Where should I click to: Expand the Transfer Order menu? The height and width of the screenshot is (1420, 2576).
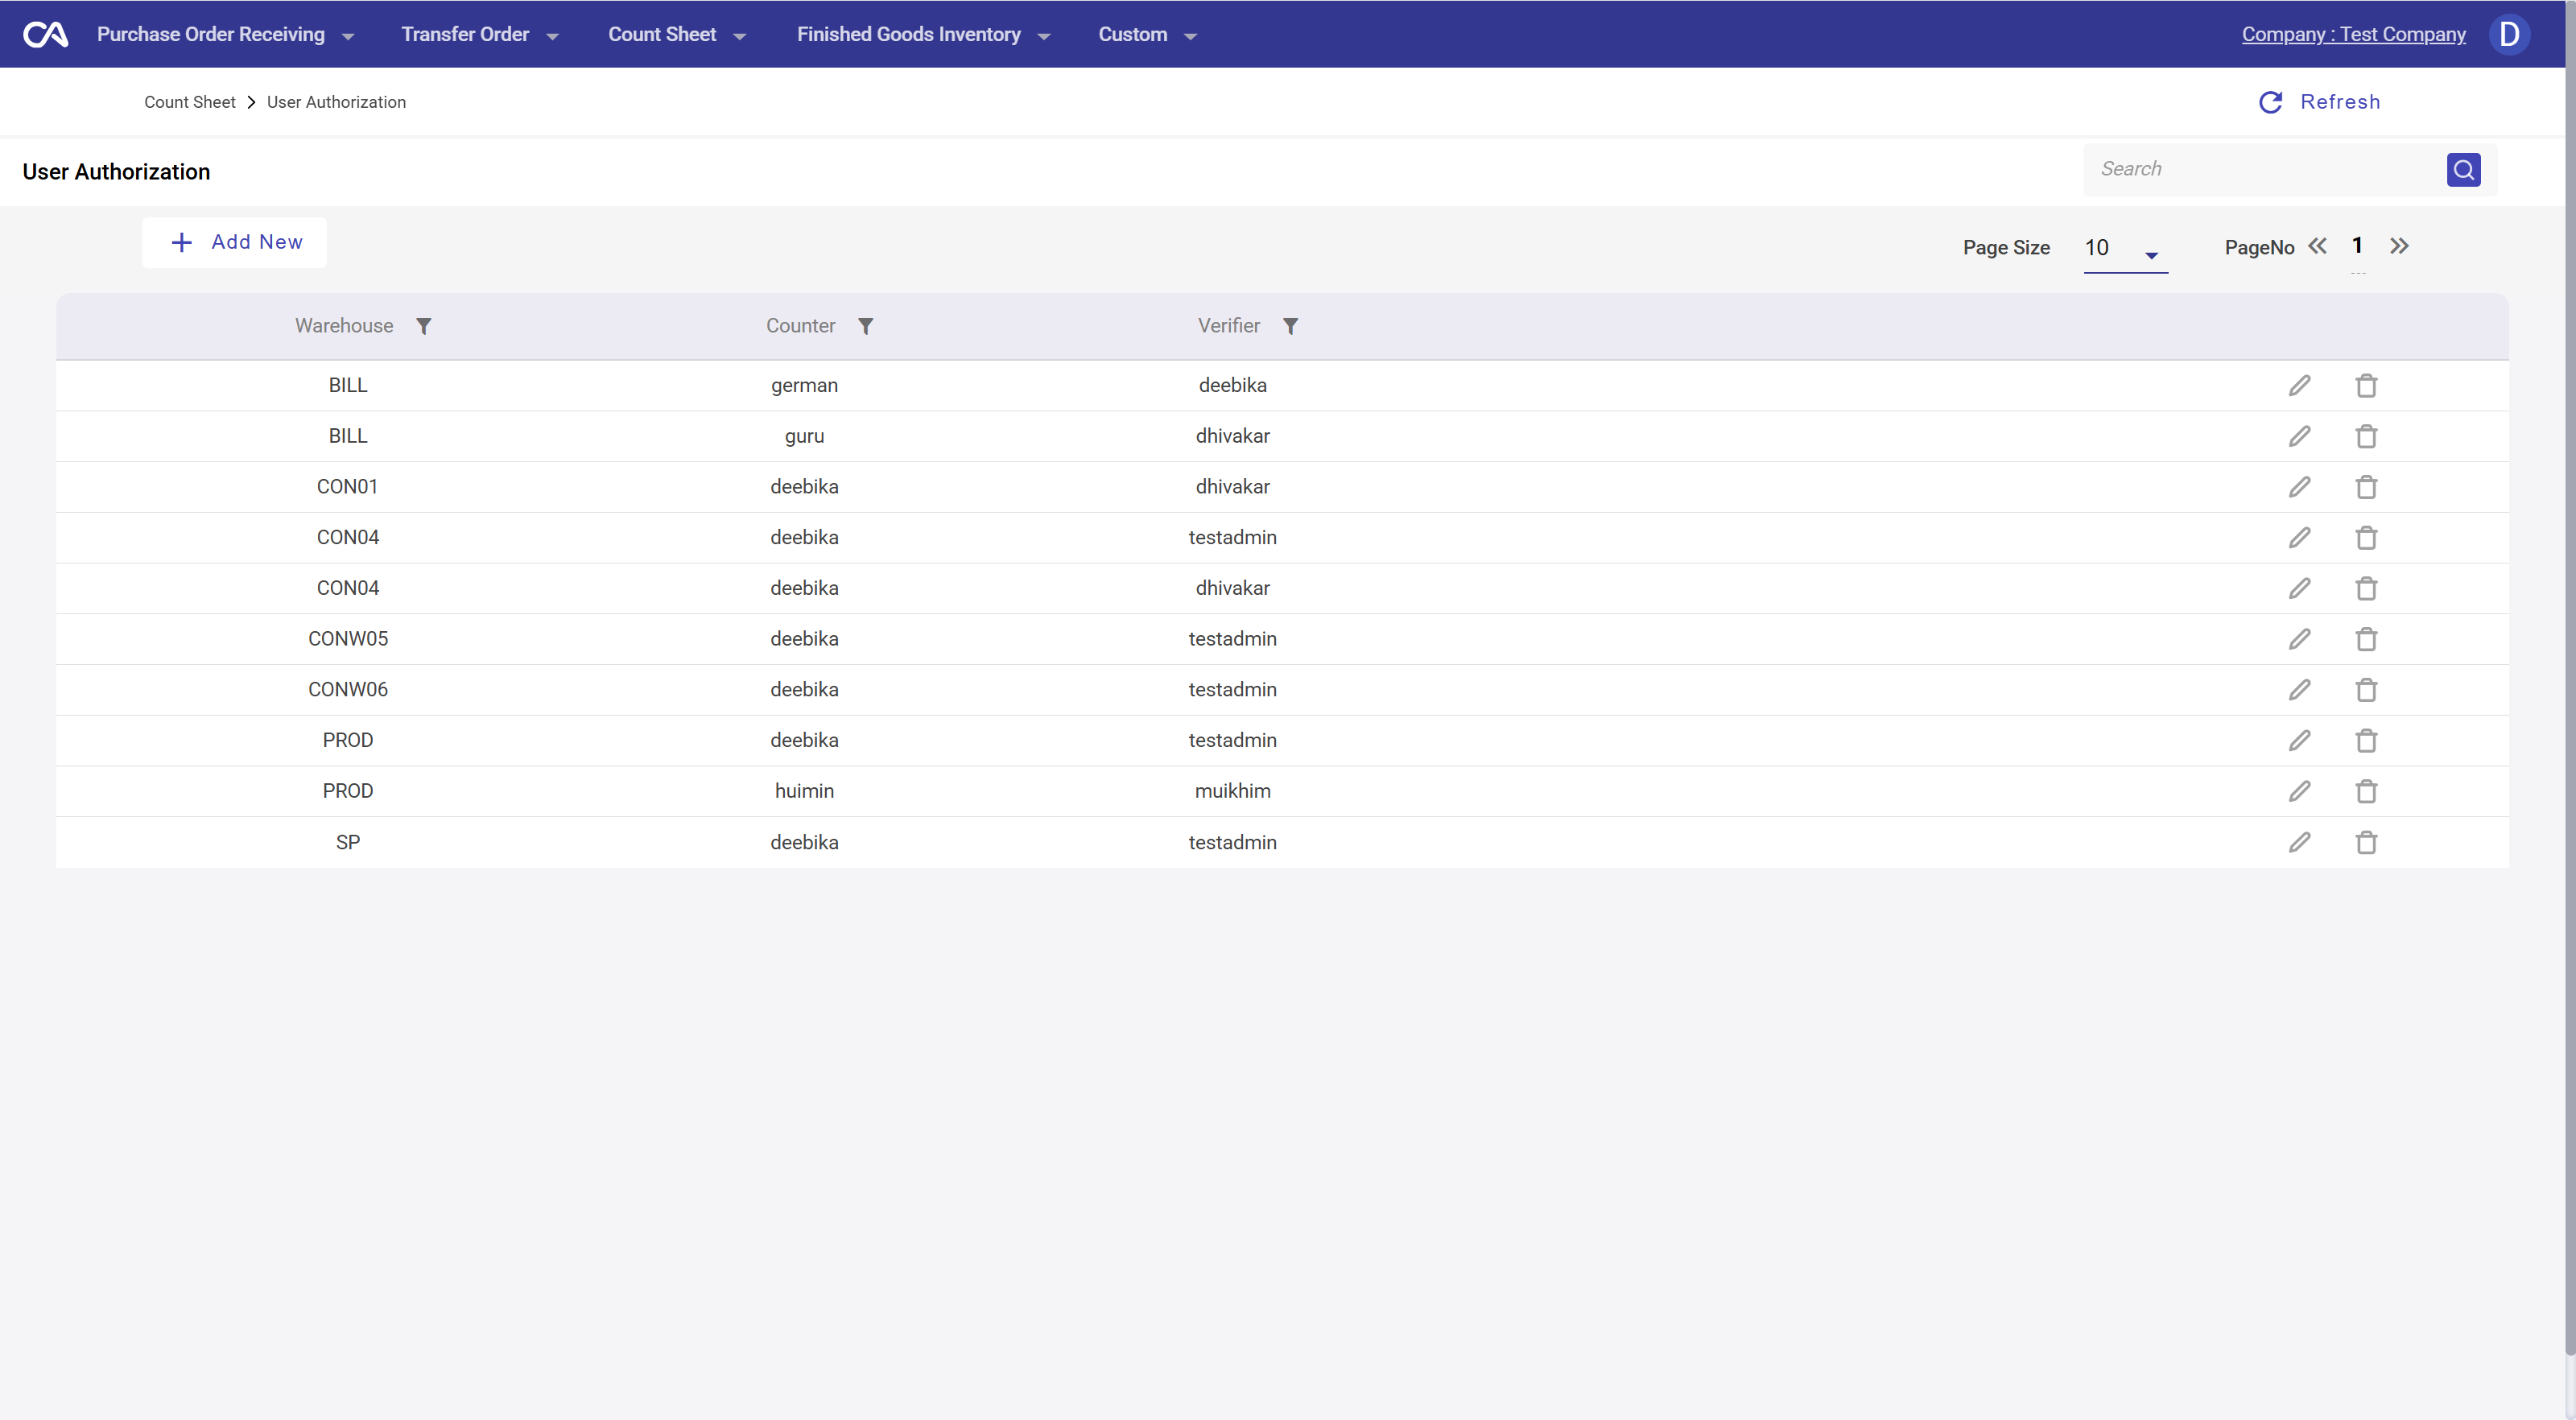pyautogui.click(x=479, y=35)
